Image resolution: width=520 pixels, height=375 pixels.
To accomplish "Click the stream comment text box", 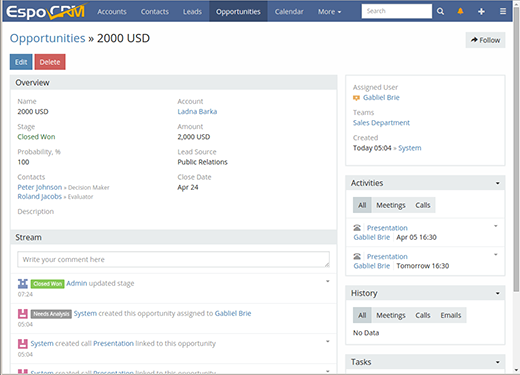I will click(x=173, y=259).
